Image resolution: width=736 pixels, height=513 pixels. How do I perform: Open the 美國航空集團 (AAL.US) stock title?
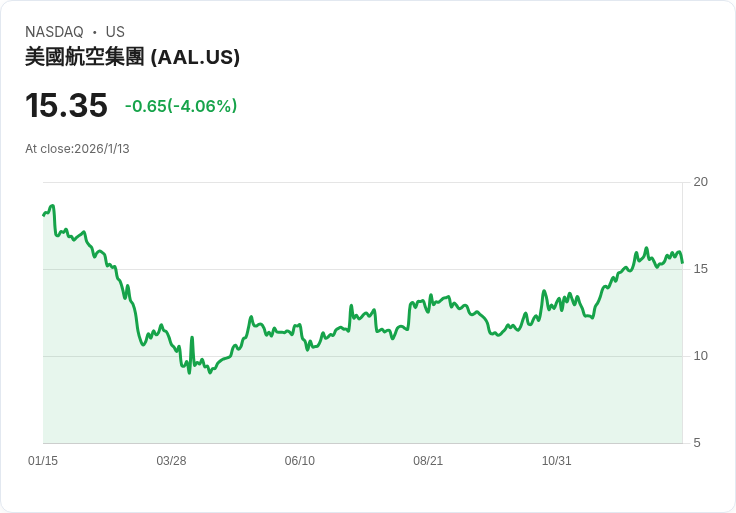coord(132,57)
